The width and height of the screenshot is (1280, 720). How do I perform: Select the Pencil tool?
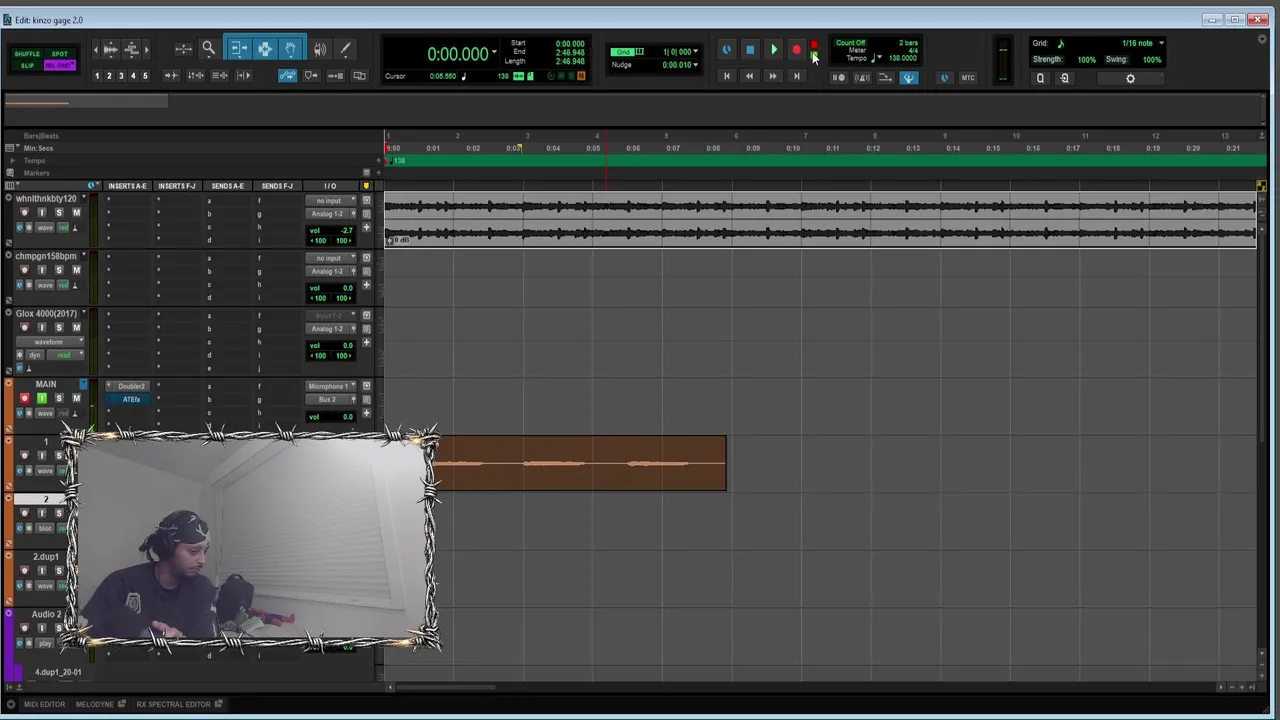click(x=345, y=49)
